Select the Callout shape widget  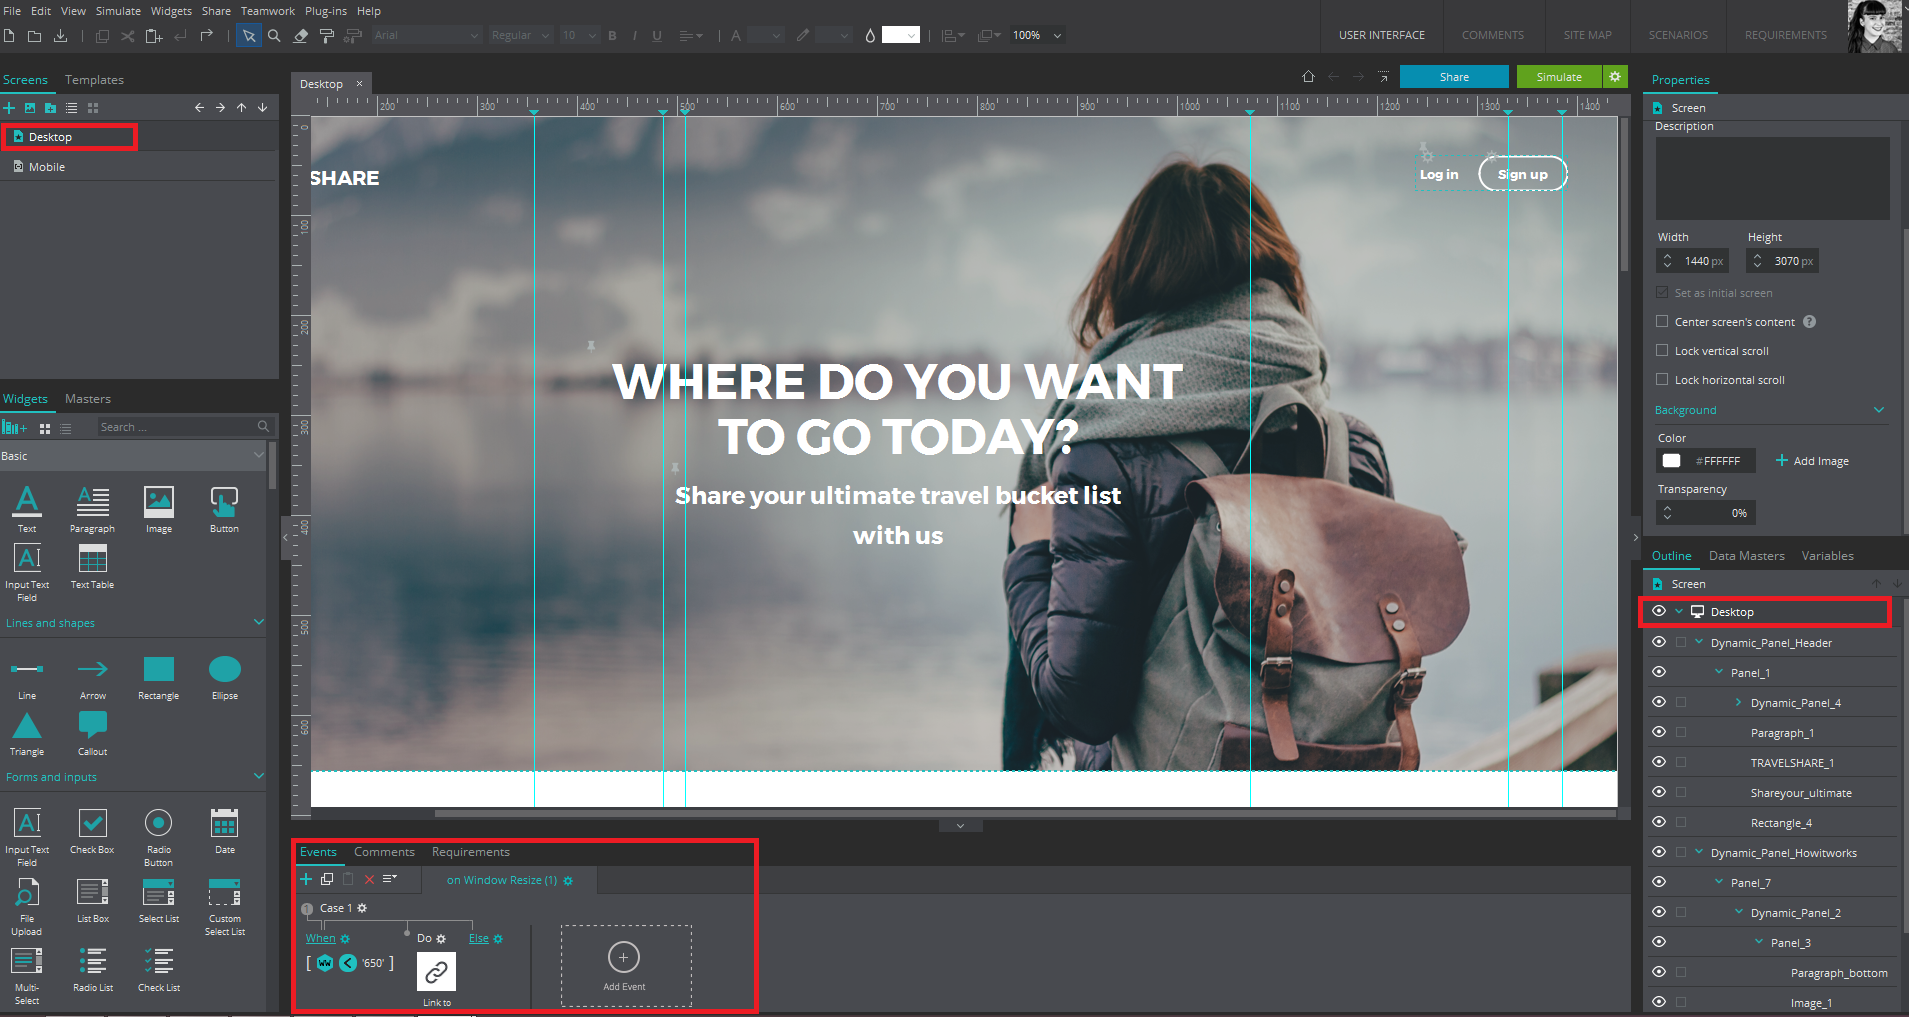coord(92,725)
